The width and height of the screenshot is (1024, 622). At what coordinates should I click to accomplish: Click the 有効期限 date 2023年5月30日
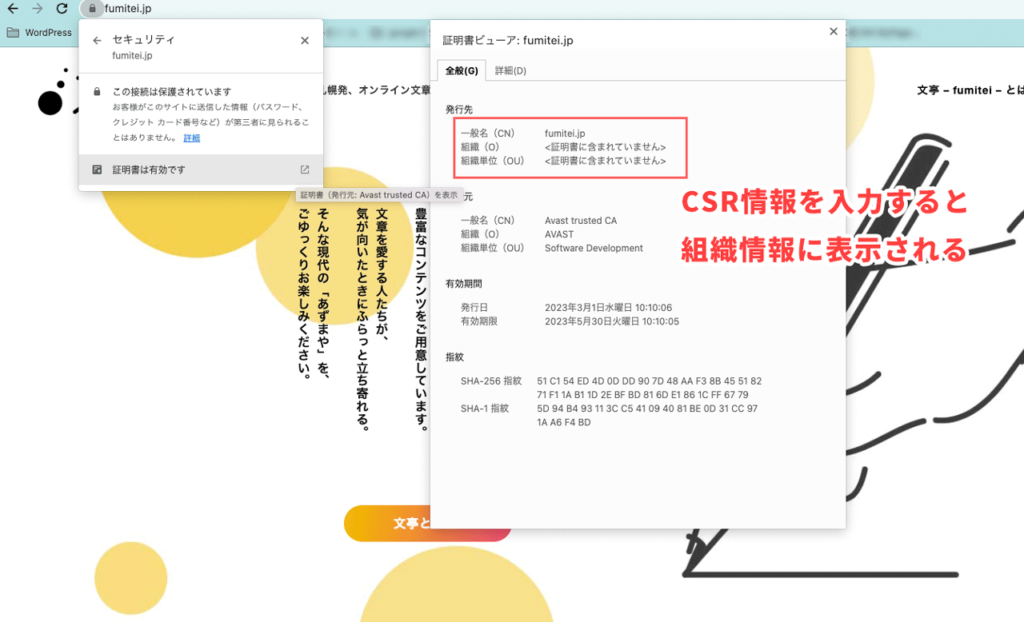(x=612, y=321)
